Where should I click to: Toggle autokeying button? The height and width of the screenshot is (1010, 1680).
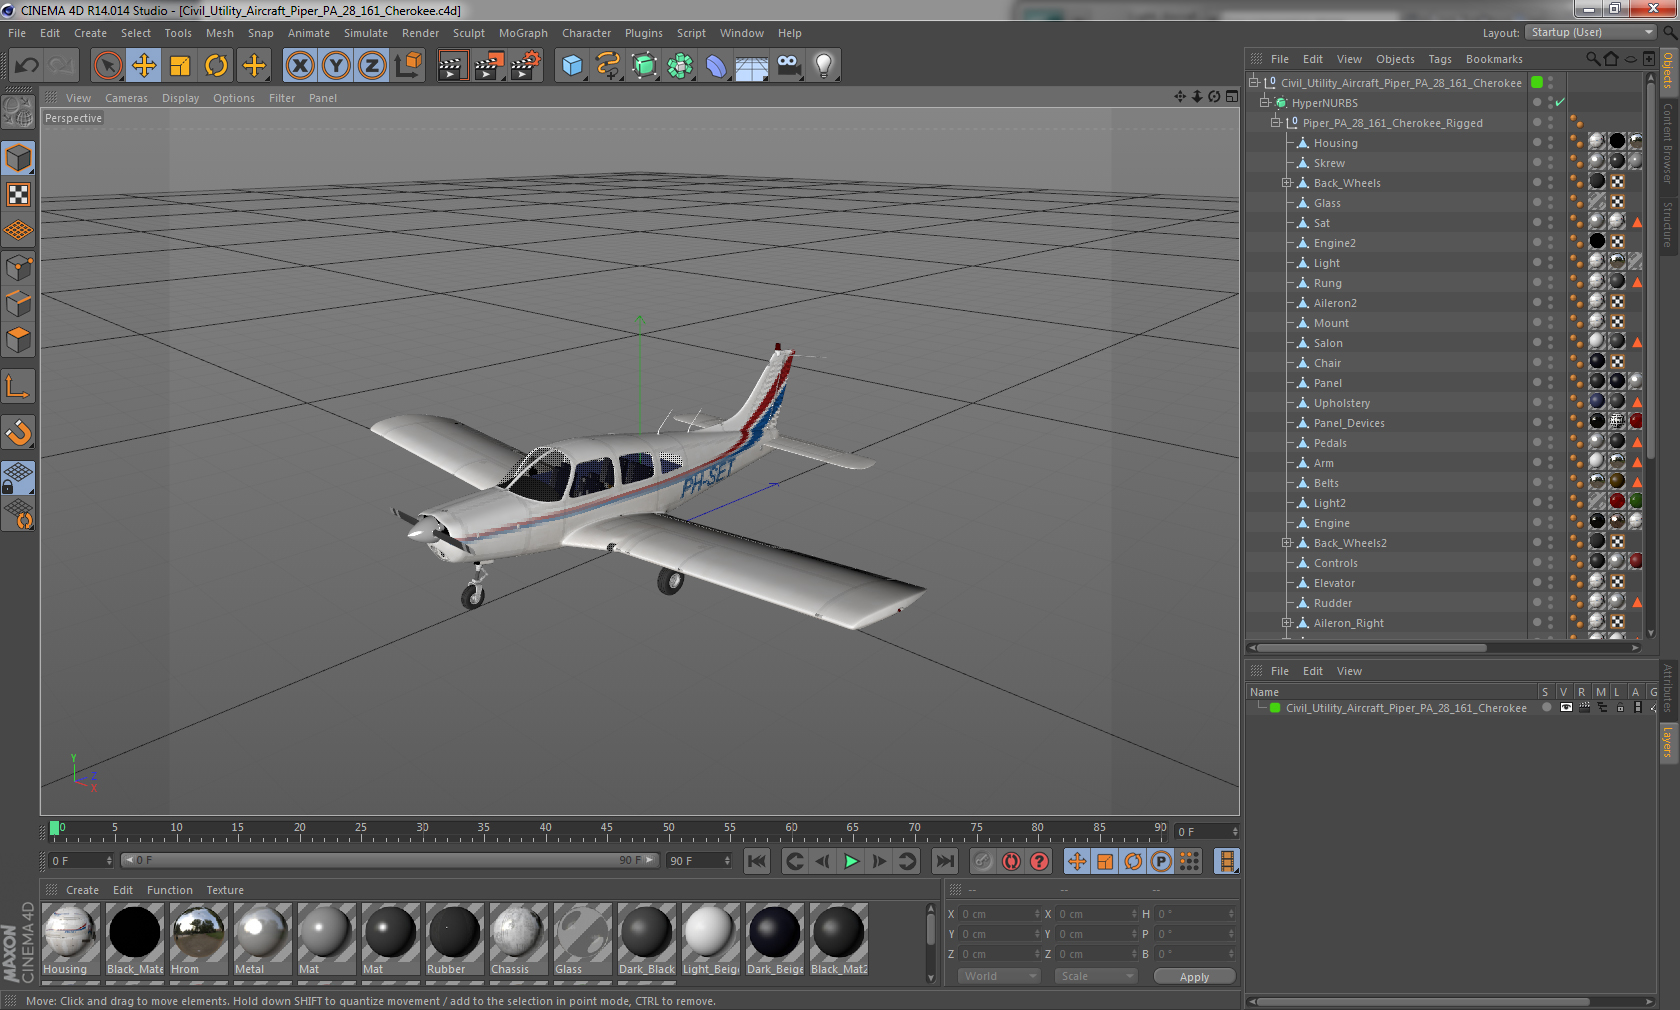click(1011, 861)
